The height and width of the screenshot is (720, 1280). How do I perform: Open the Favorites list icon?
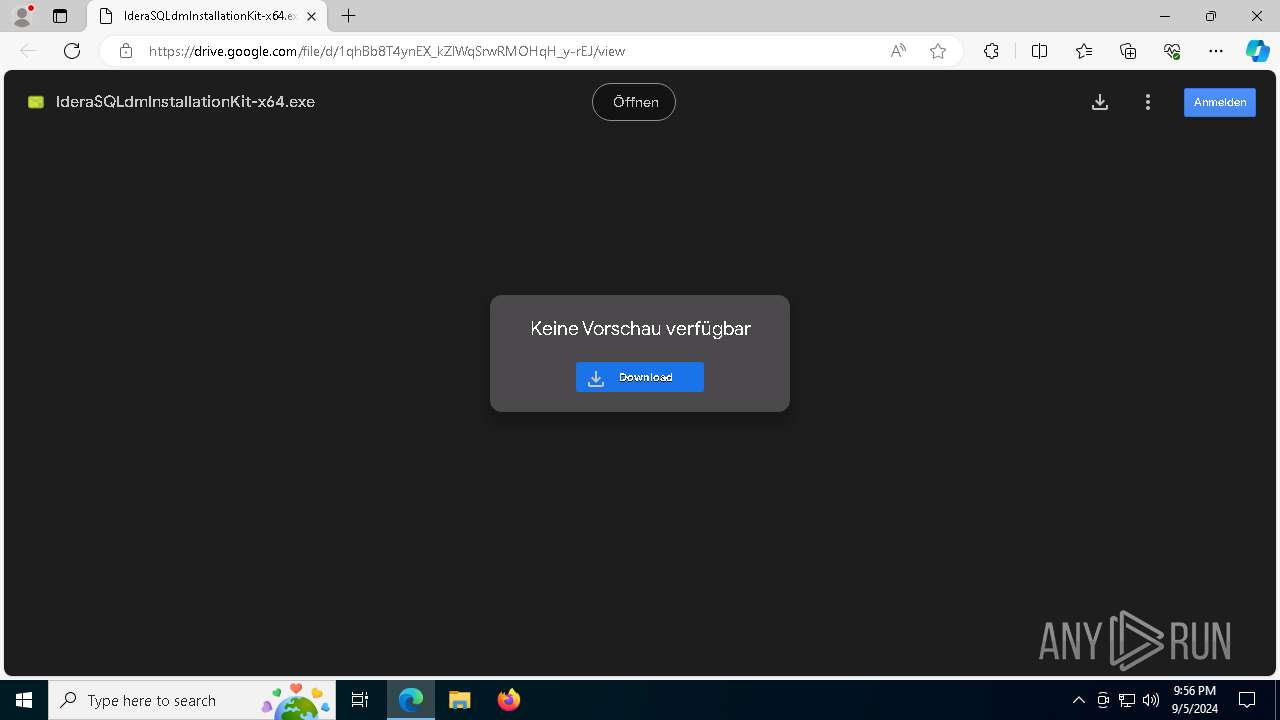(1084, 51)
